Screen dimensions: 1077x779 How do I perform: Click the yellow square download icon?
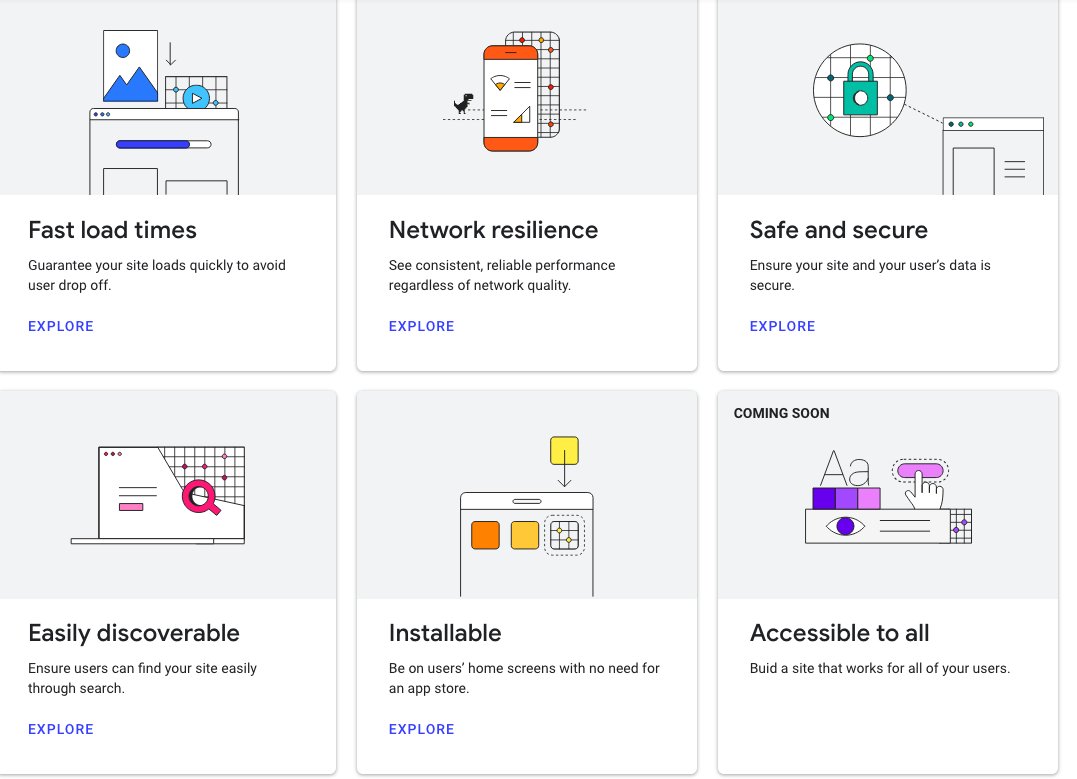click(564, 451)
